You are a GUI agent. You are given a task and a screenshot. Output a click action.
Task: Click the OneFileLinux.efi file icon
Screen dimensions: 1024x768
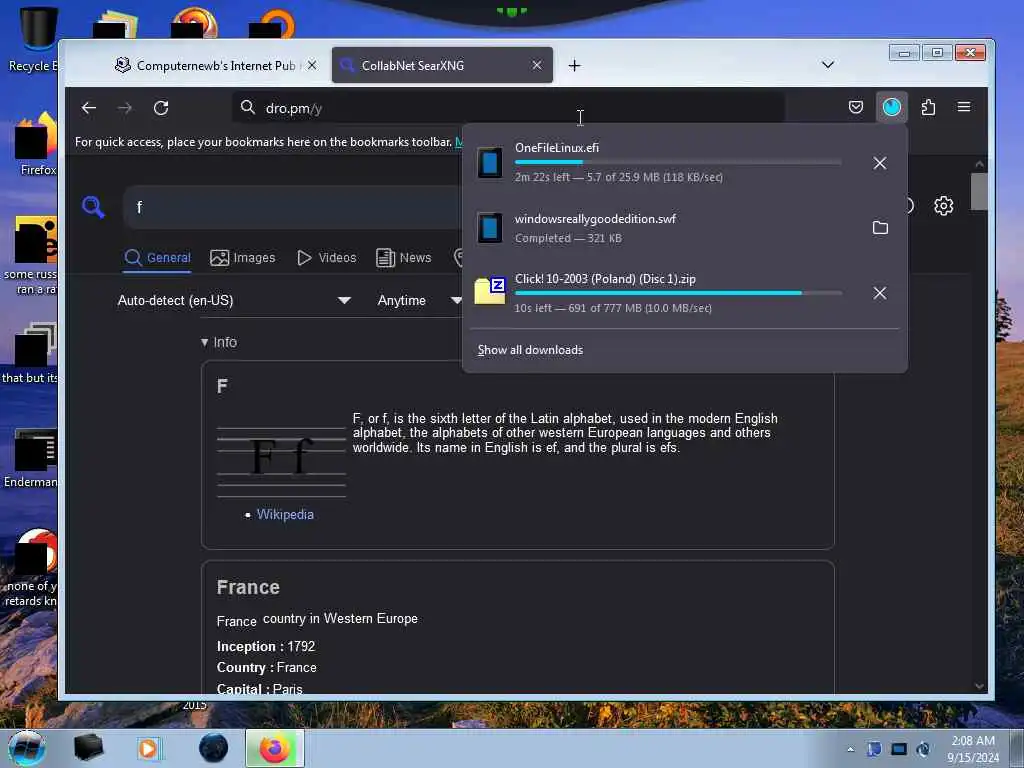490,163
